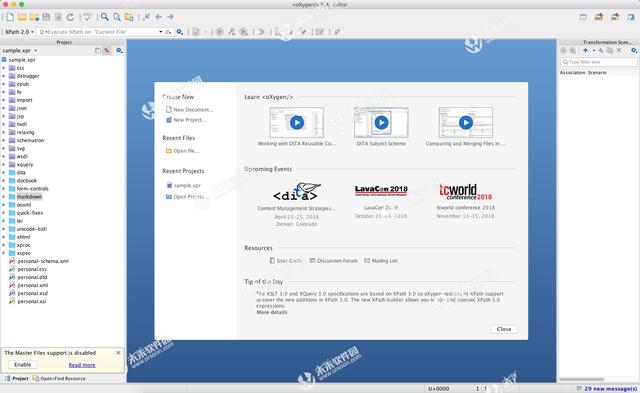Open the 29 new message(s) notification
The image size is (640, 393).
click(607, 389)
